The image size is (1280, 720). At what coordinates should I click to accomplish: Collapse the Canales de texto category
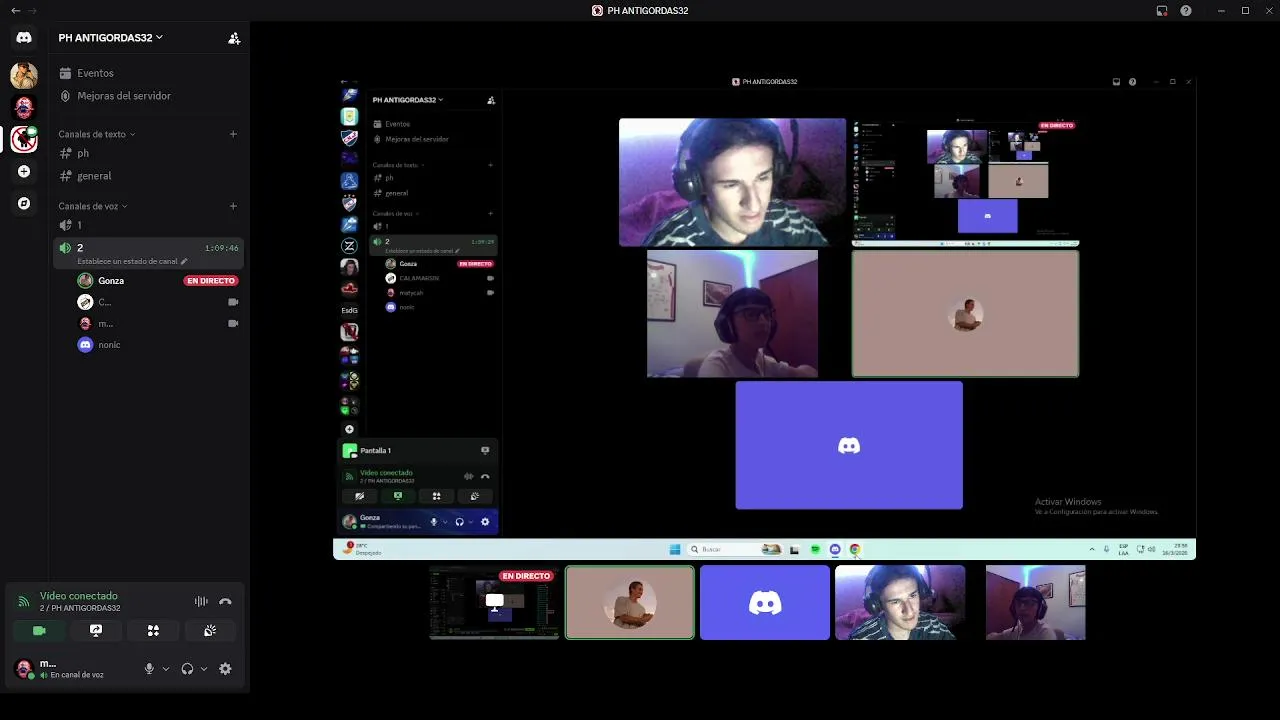tap(96, 134)
